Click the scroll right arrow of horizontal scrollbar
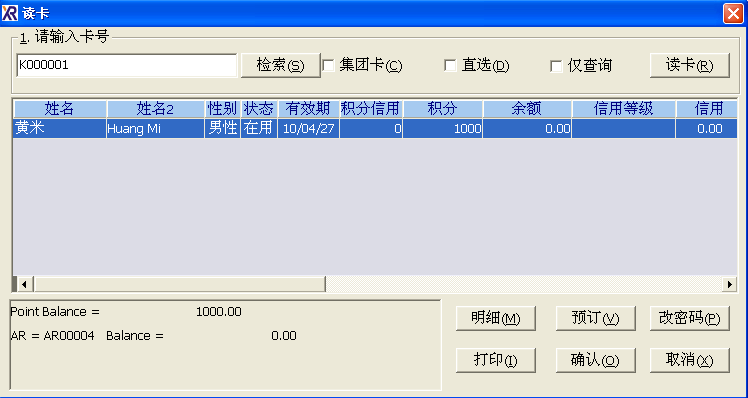This screenshot has height=398, width=748. [x=729, y=285]
